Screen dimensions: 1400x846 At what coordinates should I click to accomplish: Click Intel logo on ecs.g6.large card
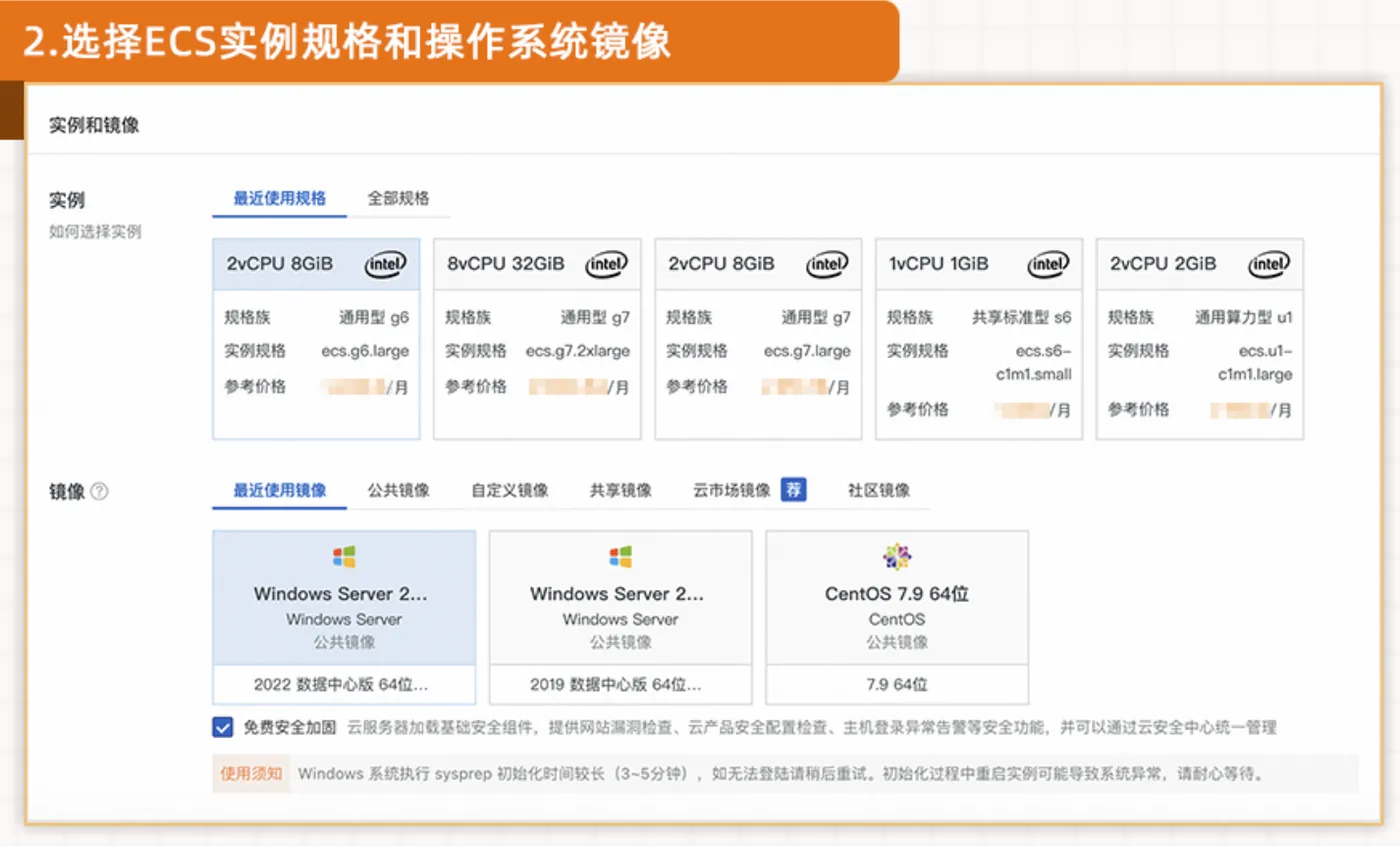click(385, 264)
